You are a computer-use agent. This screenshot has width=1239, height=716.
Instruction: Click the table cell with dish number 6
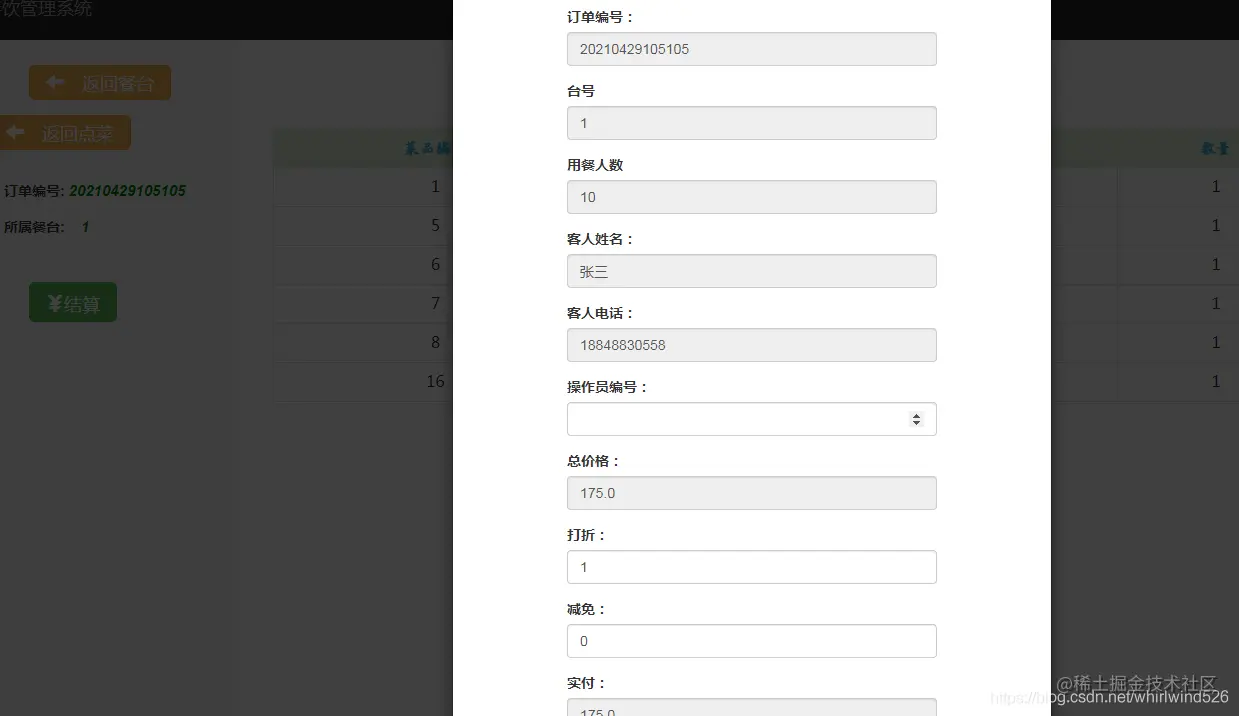[x=364, y=264]
